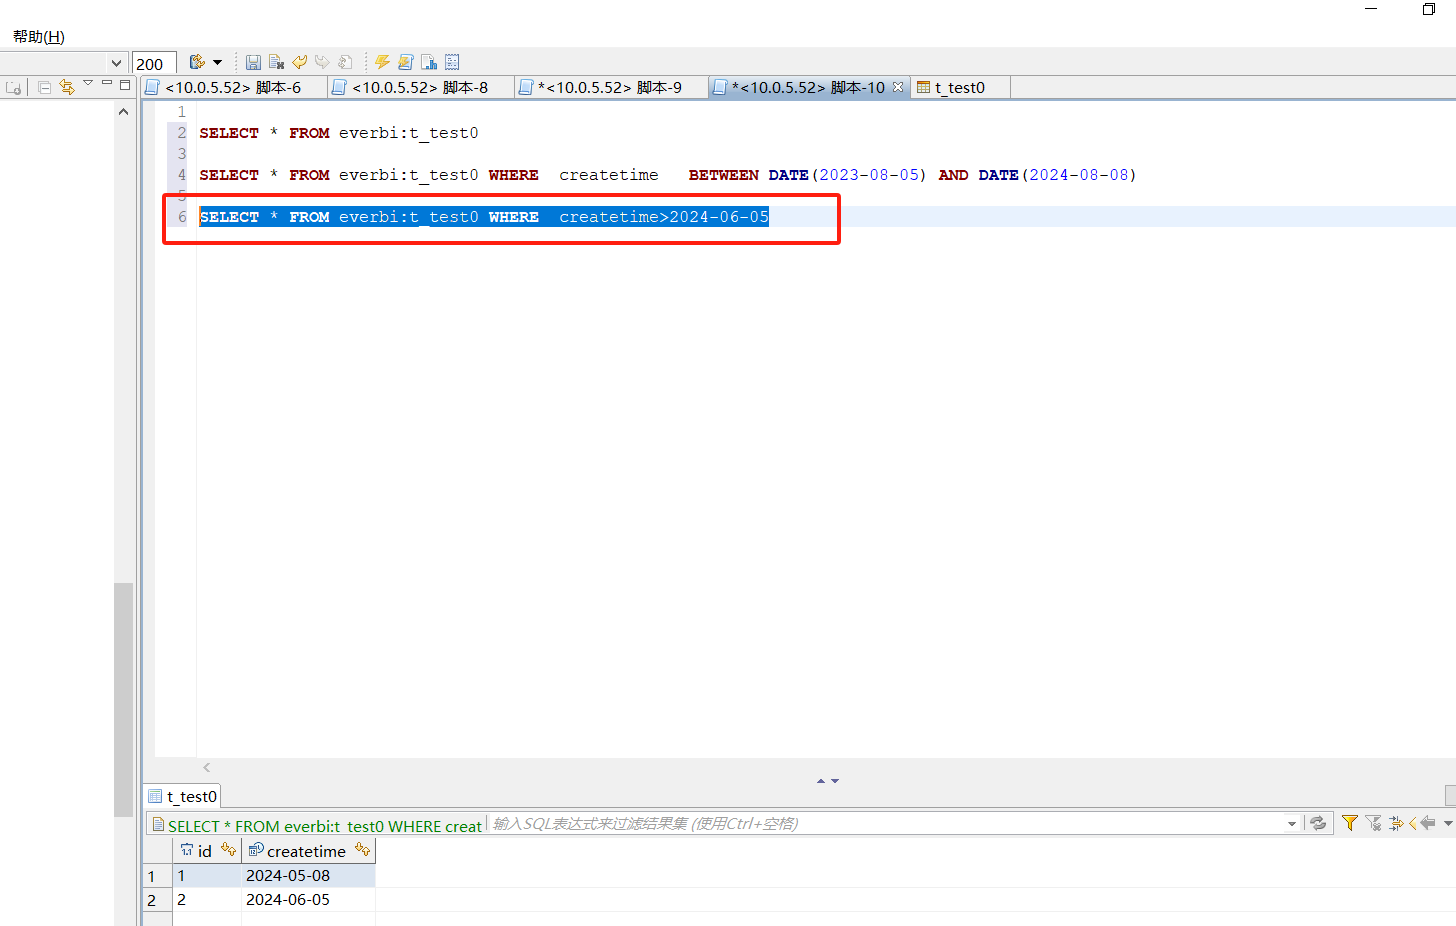Click the transaction mode toolbar icon
The height and width of the screenshot is (926, 1456).
[197, 62]
